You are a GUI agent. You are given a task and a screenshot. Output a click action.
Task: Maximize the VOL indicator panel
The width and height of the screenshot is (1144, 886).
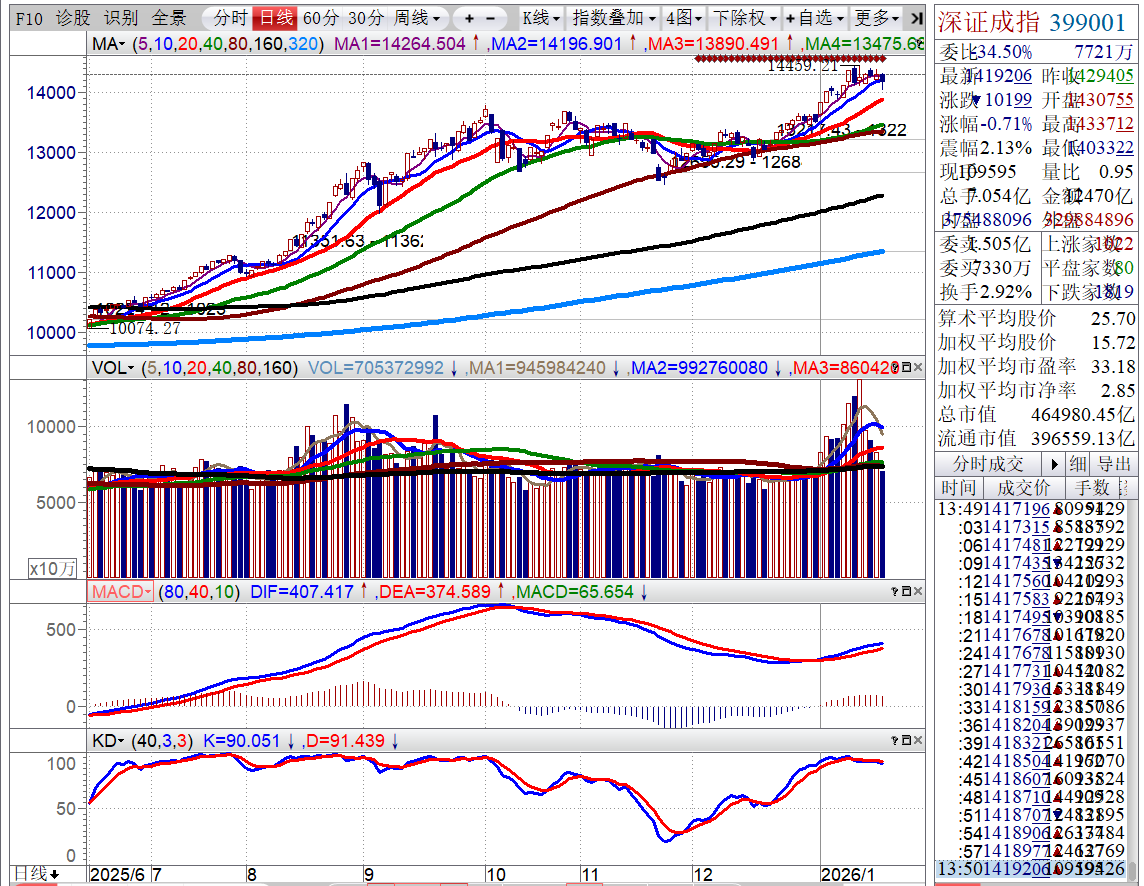(x=906, y=368)
